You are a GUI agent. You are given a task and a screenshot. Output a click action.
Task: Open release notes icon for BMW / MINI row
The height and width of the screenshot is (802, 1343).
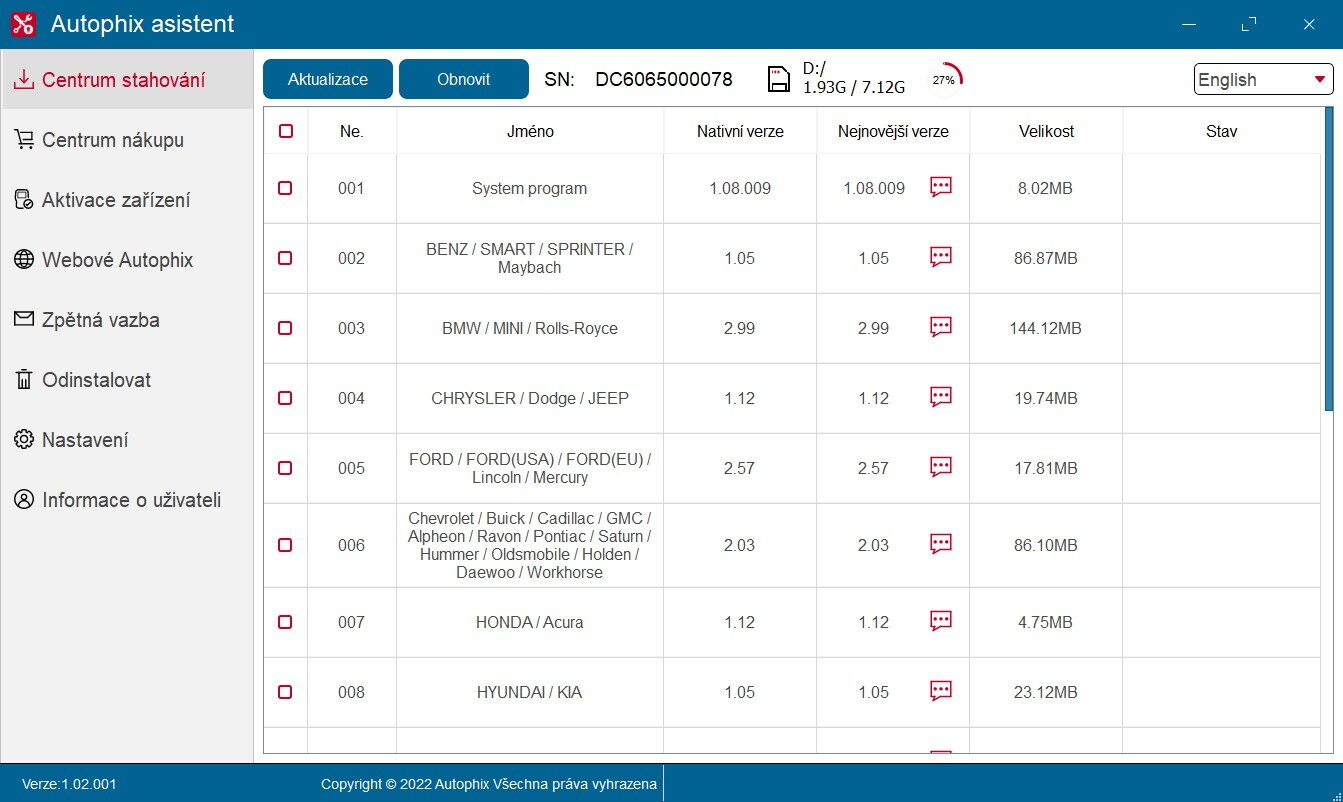[940, 327]
